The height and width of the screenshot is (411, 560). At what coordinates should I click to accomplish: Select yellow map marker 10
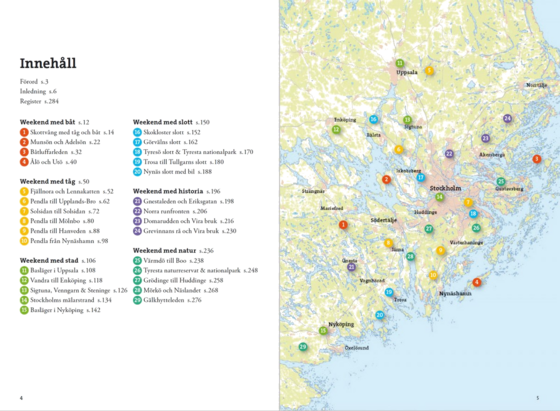[433, 275]
